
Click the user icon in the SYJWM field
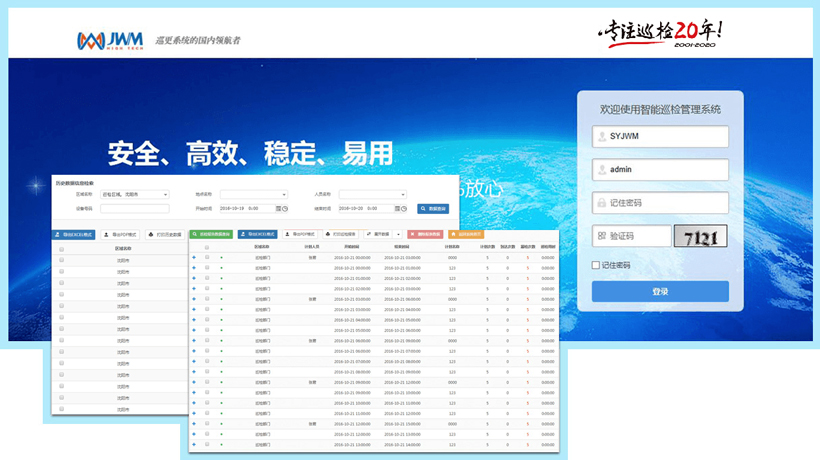pyautogui.click(x=601, y=137)
